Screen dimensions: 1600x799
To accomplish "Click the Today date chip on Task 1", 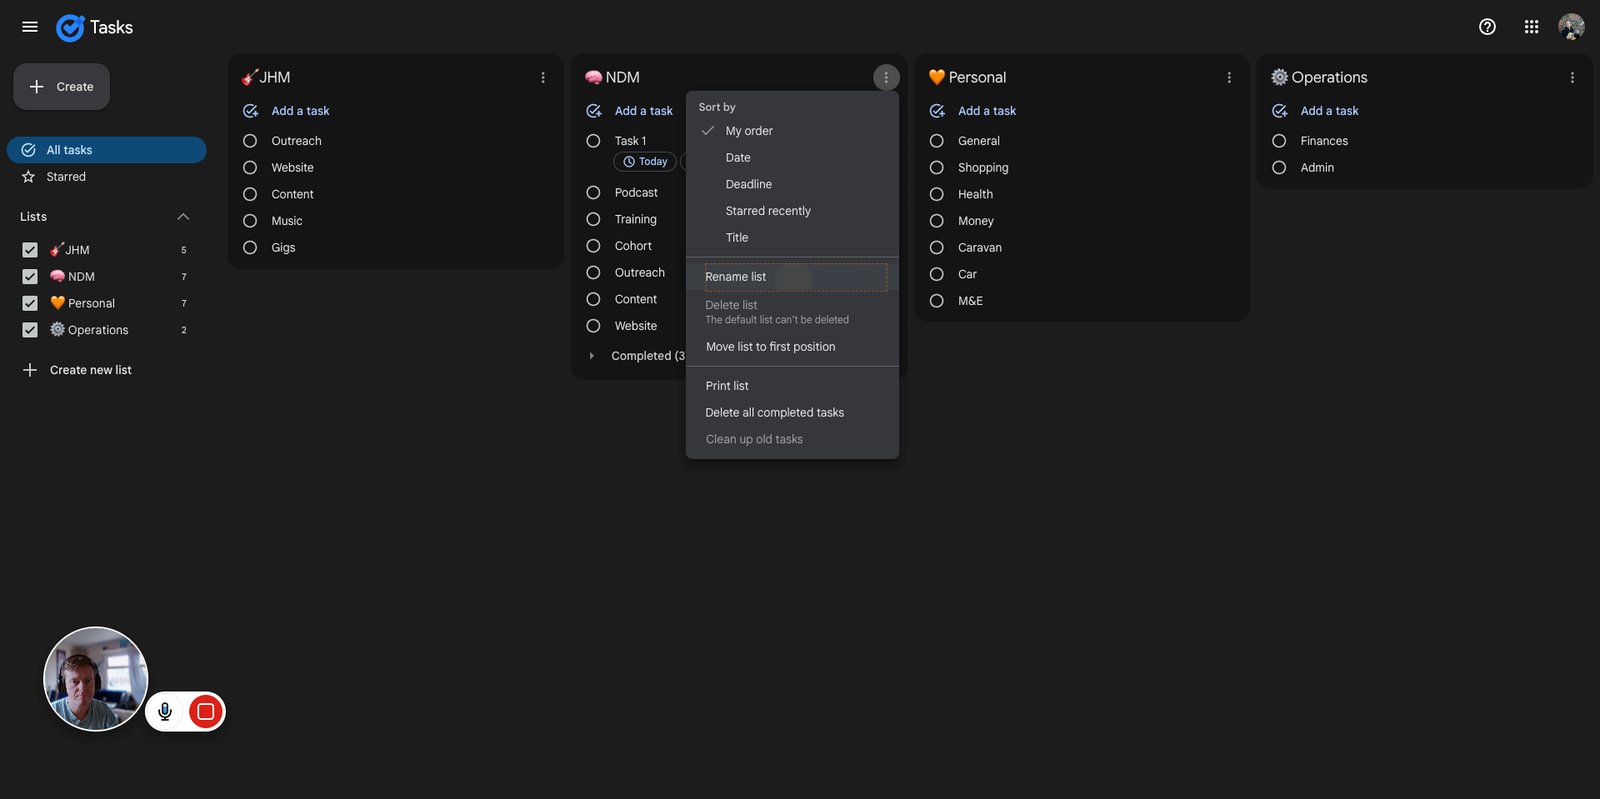I will (x=645, y=162).
